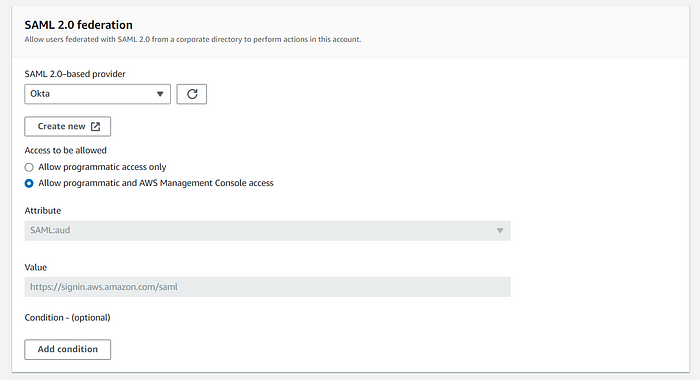Viewport: 700px width, 380px height.
Task: Click the gray arrow on the SAML:aud field
Action: click(x=500, y=231)
